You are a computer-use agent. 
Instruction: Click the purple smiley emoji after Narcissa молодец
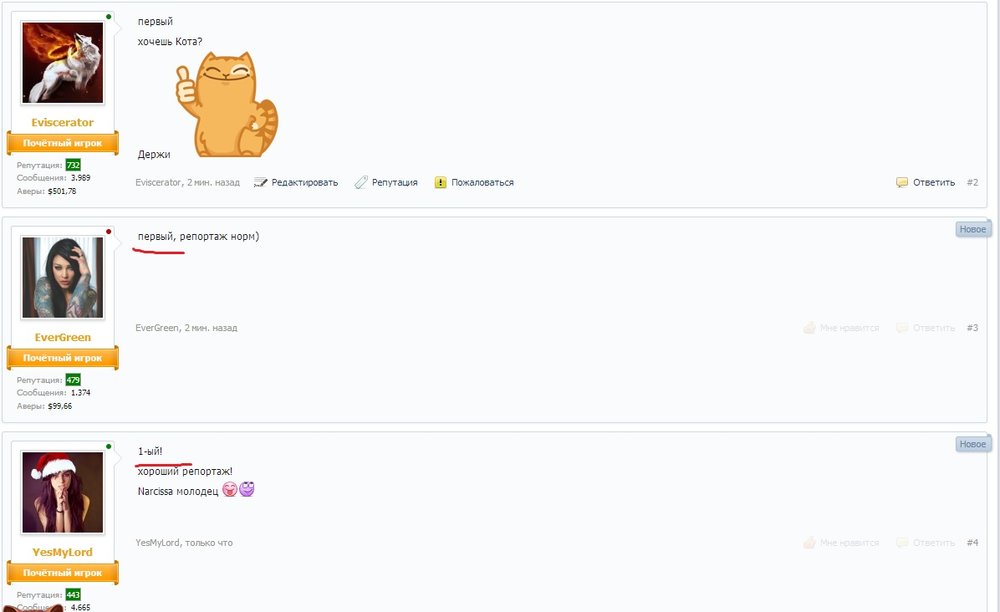pyautogui.click(x=247, y=488)
